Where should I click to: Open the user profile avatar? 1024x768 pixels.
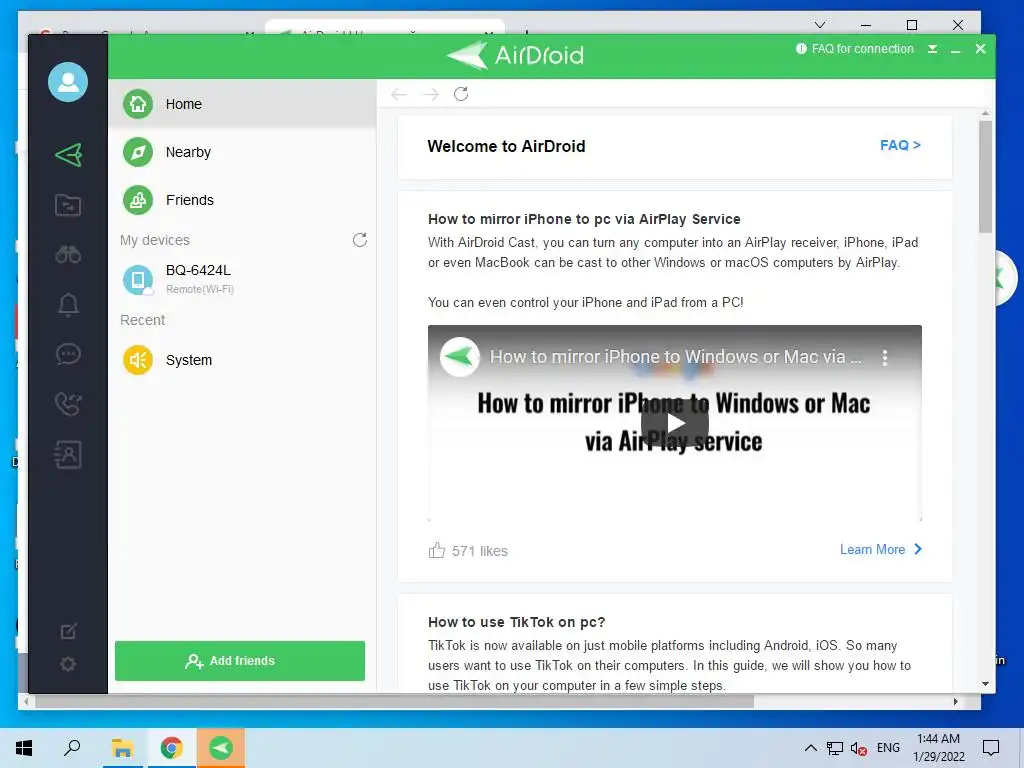tap(68, 82)
